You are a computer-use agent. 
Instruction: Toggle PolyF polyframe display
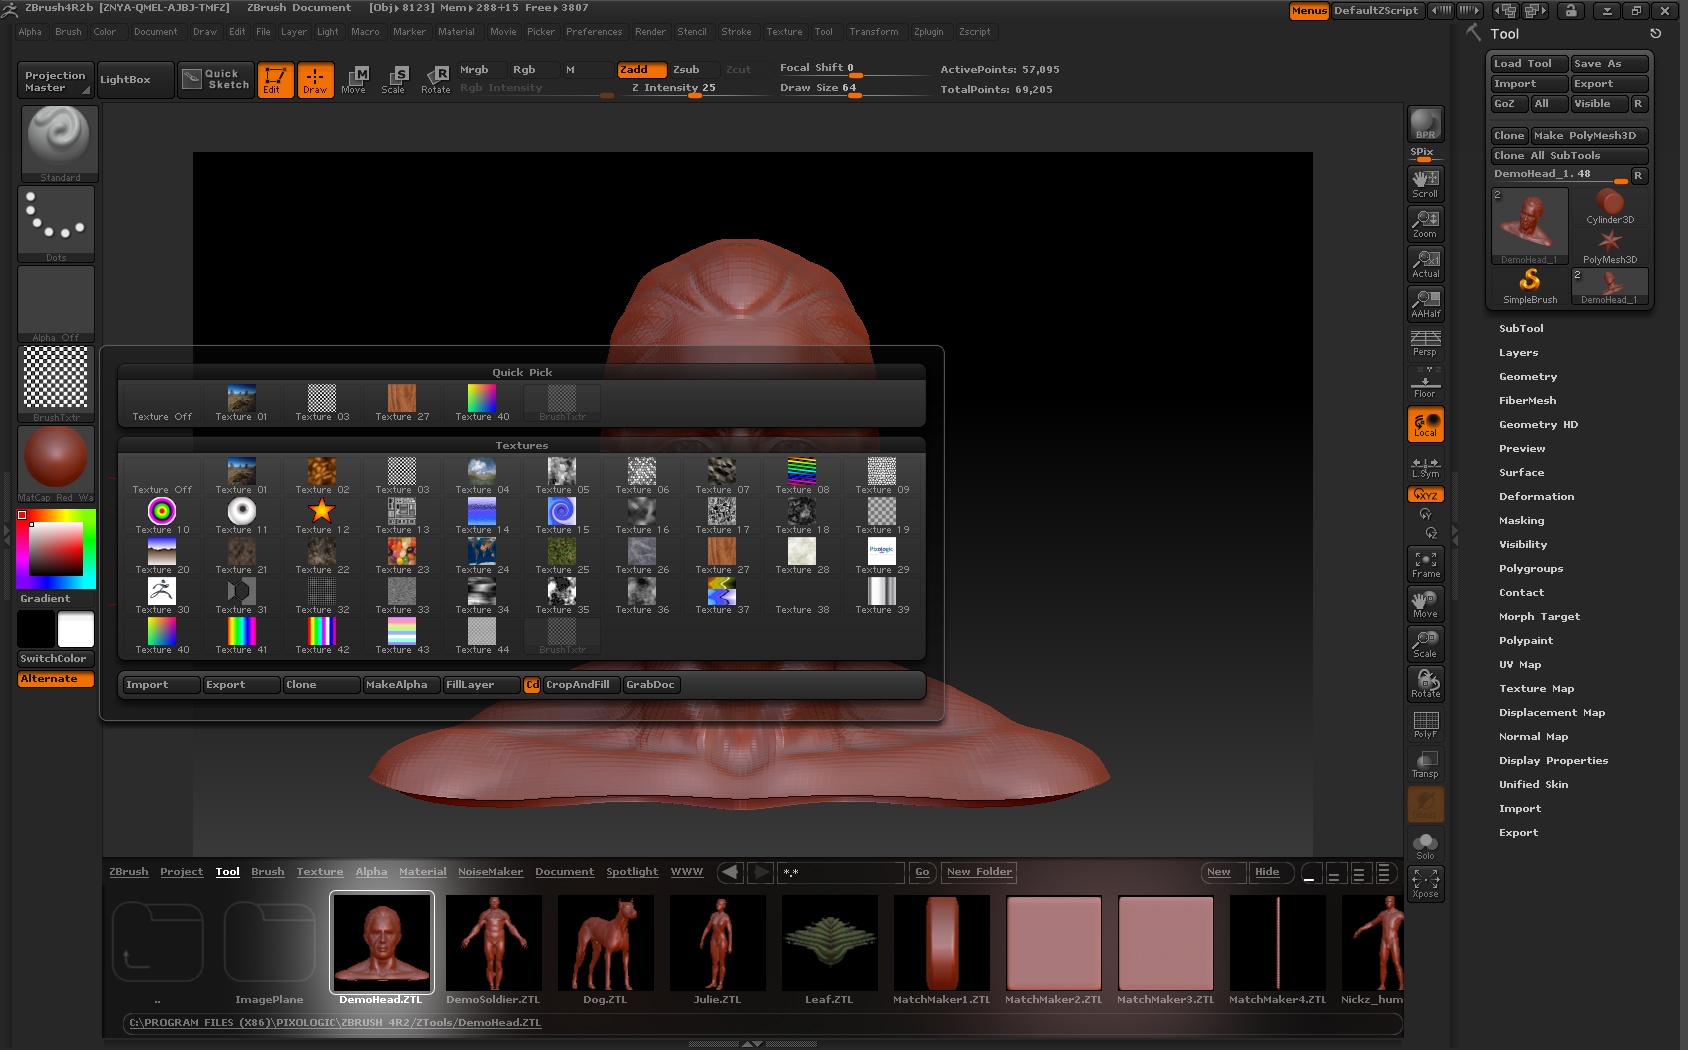1426,723
